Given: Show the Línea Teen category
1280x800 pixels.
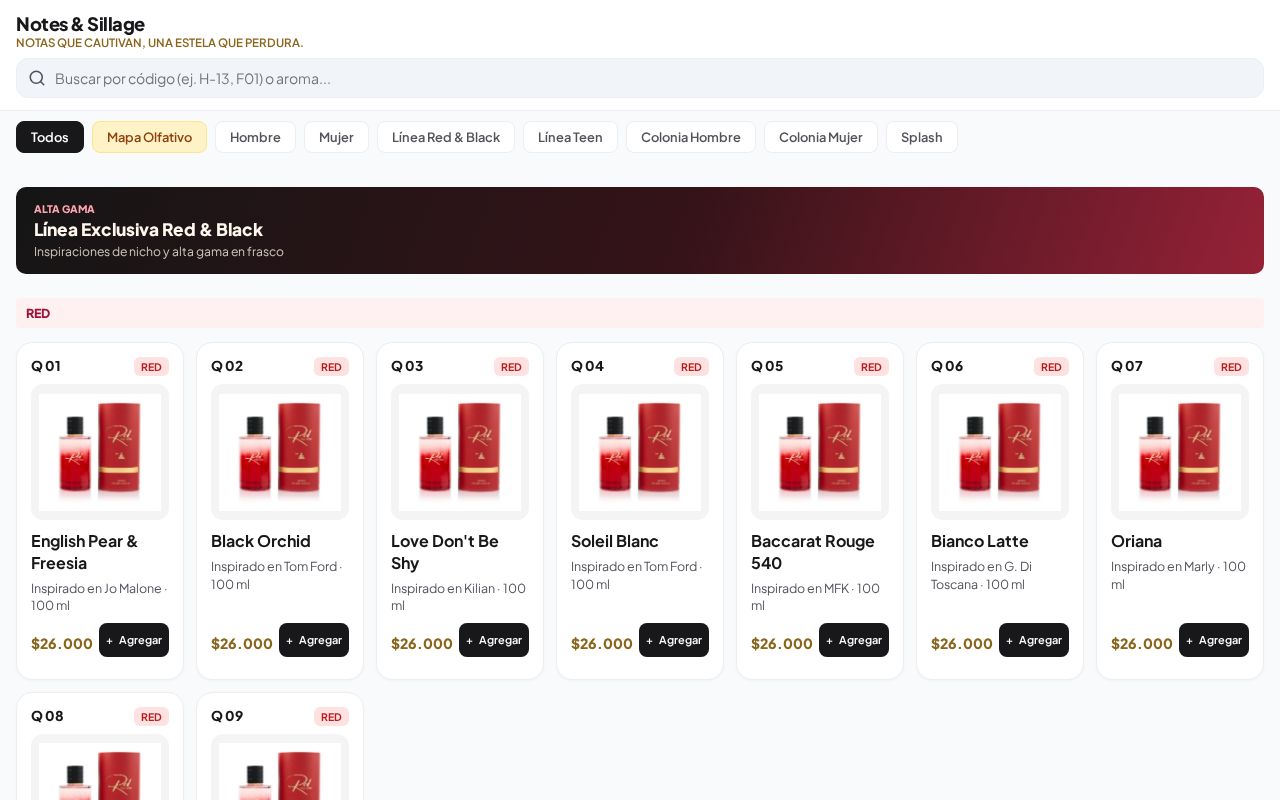Looking at the screenshot, I should [570, 137].
